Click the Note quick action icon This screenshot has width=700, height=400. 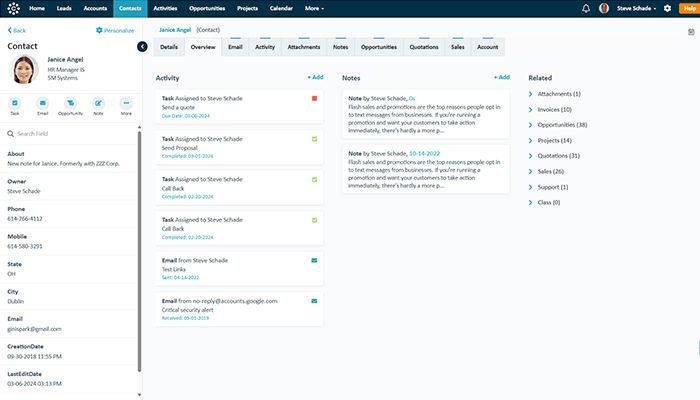pos(98,104)
